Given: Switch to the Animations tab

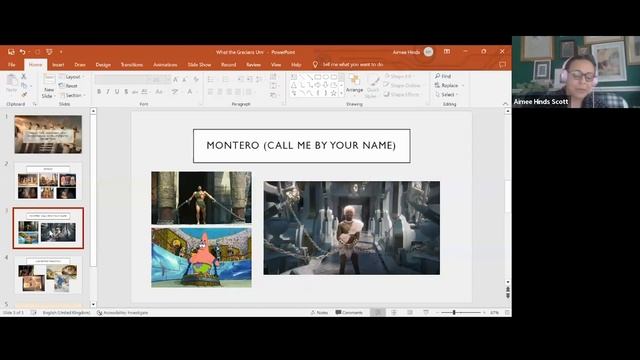Looking at the screenshot, I should (x=165, y=65).
